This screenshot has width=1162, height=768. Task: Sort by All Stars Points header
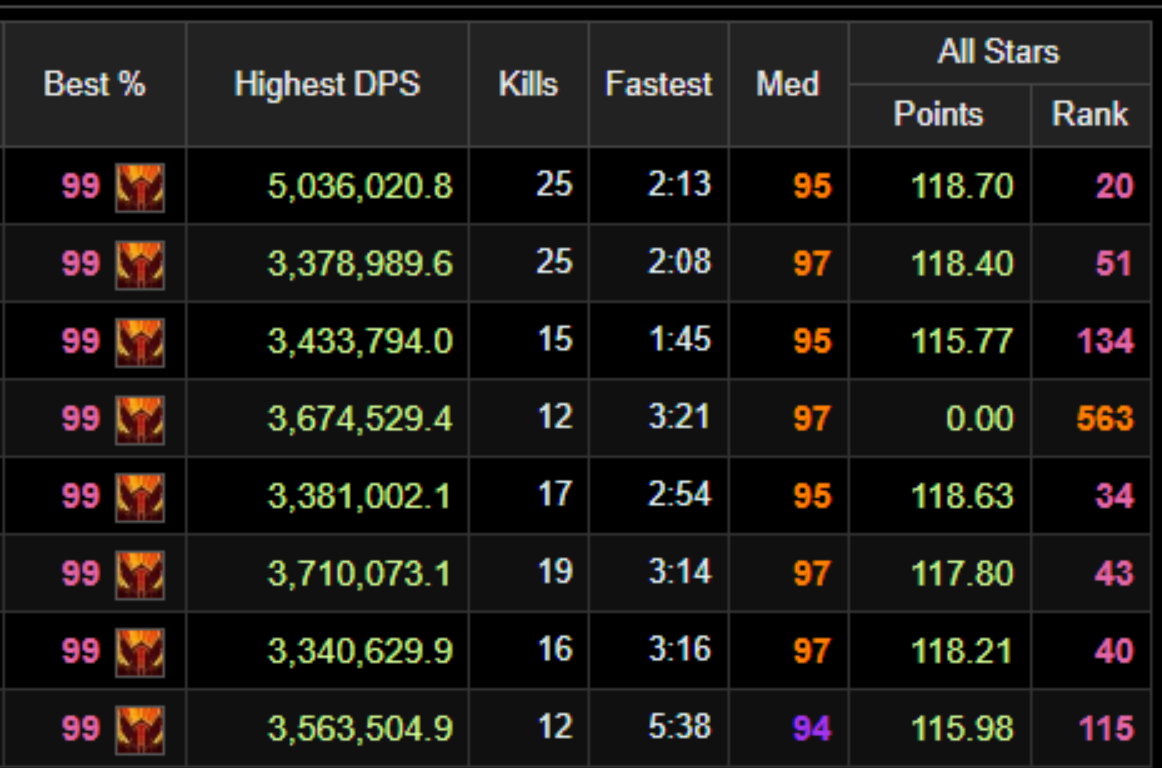[938, 114]
